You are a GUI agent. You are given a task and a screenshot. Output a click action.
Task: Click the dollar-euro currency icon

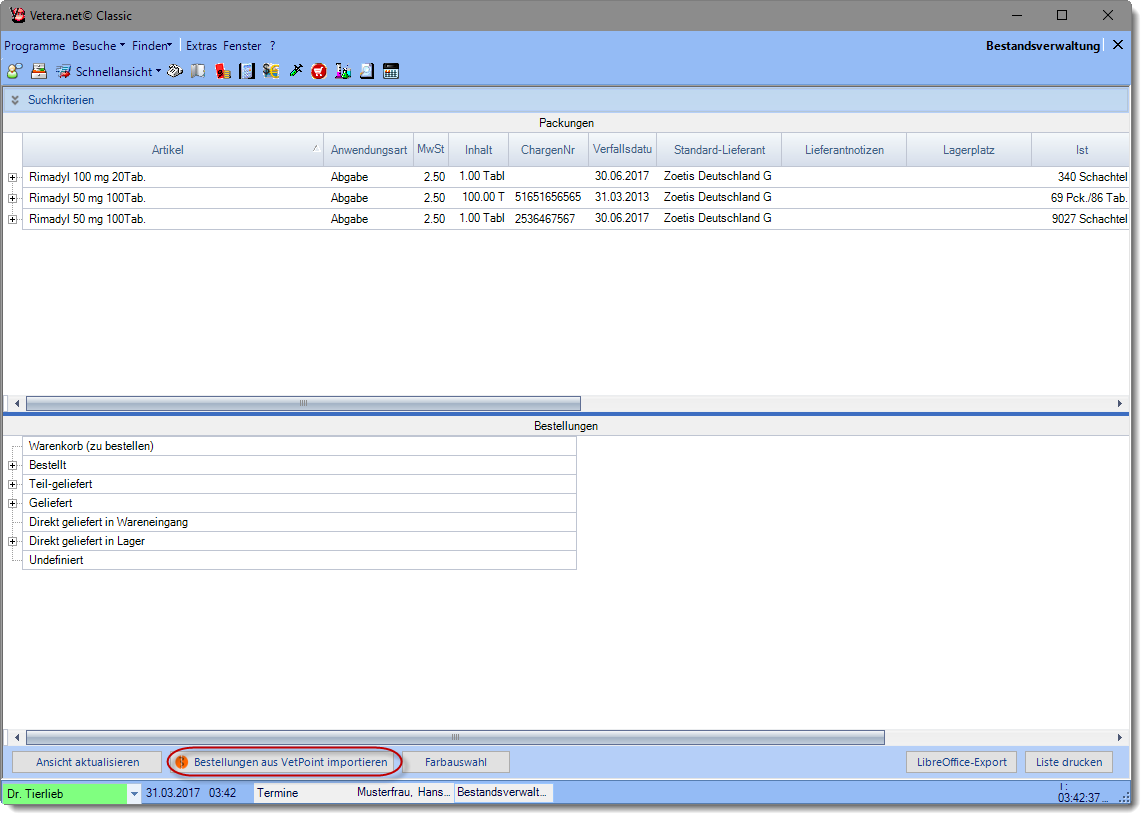271,71
